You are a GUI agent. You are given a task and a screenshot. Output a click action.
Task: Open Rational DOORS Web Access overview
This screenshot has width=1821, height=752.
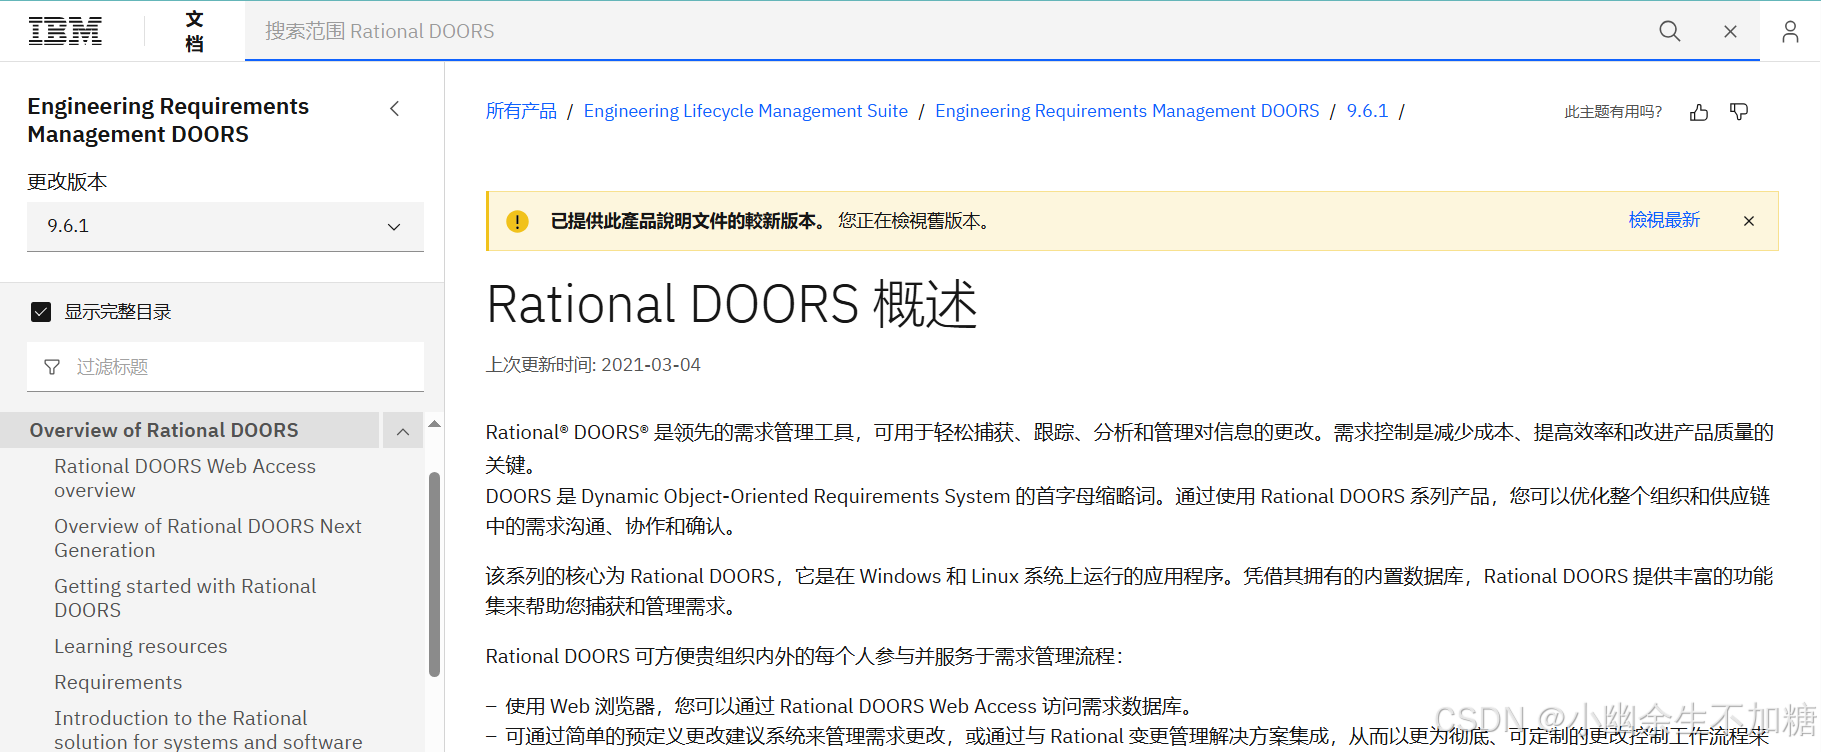click(185, 478)
